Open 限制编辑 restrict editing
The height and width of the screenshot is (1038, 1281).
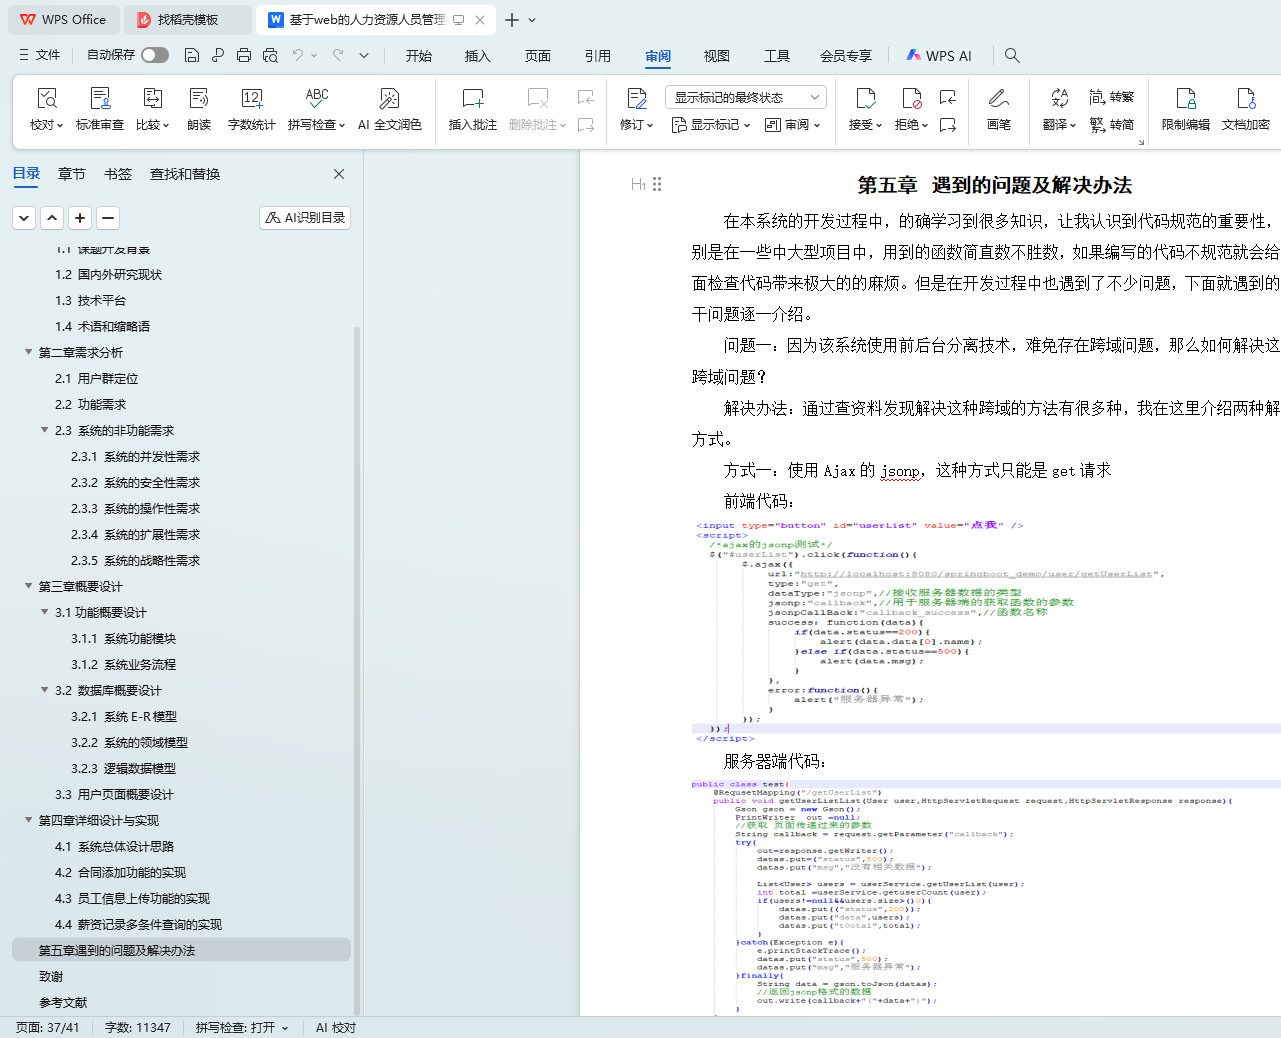(1186, 109)
